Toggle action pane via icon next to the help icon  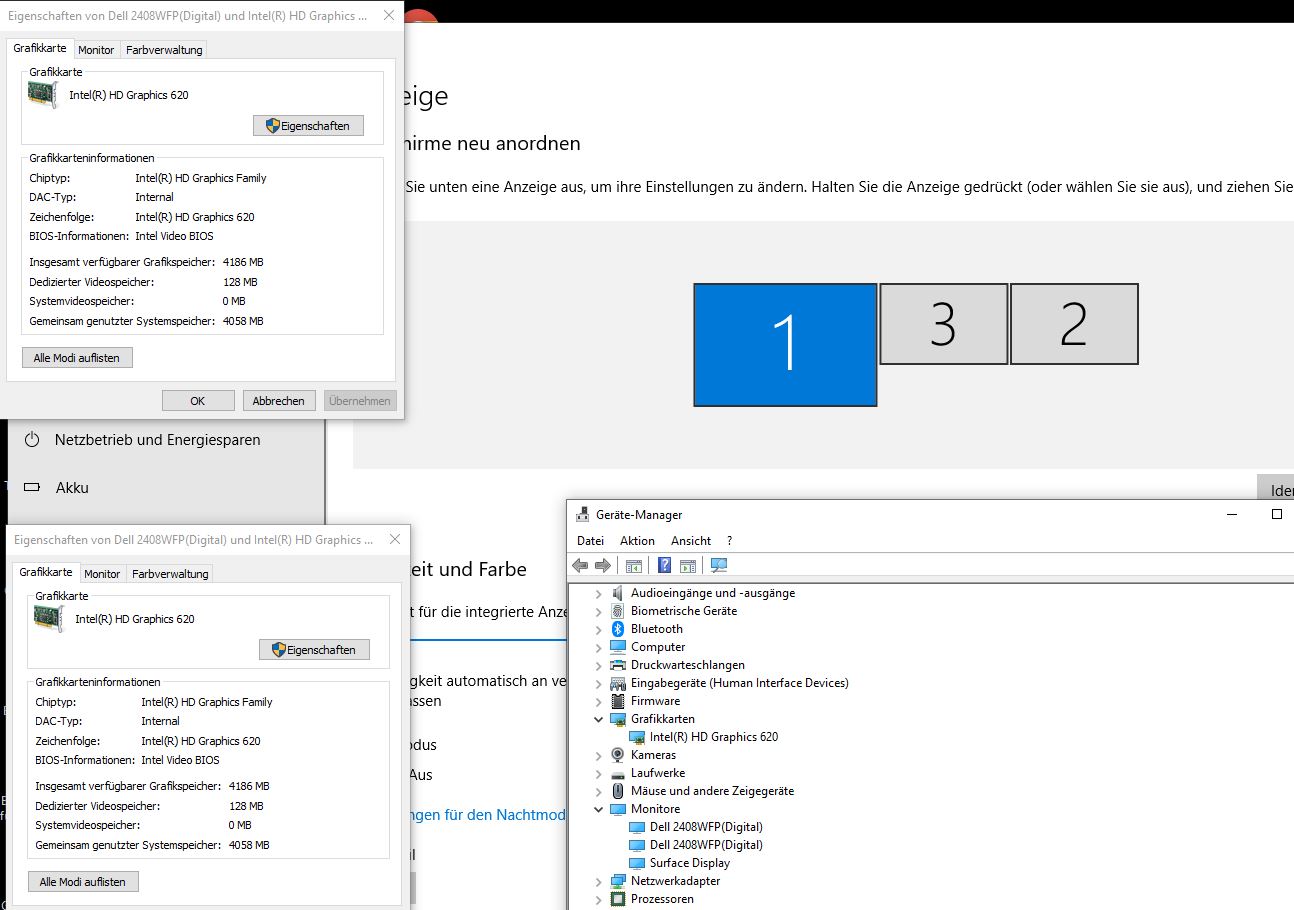pos(687,566)
